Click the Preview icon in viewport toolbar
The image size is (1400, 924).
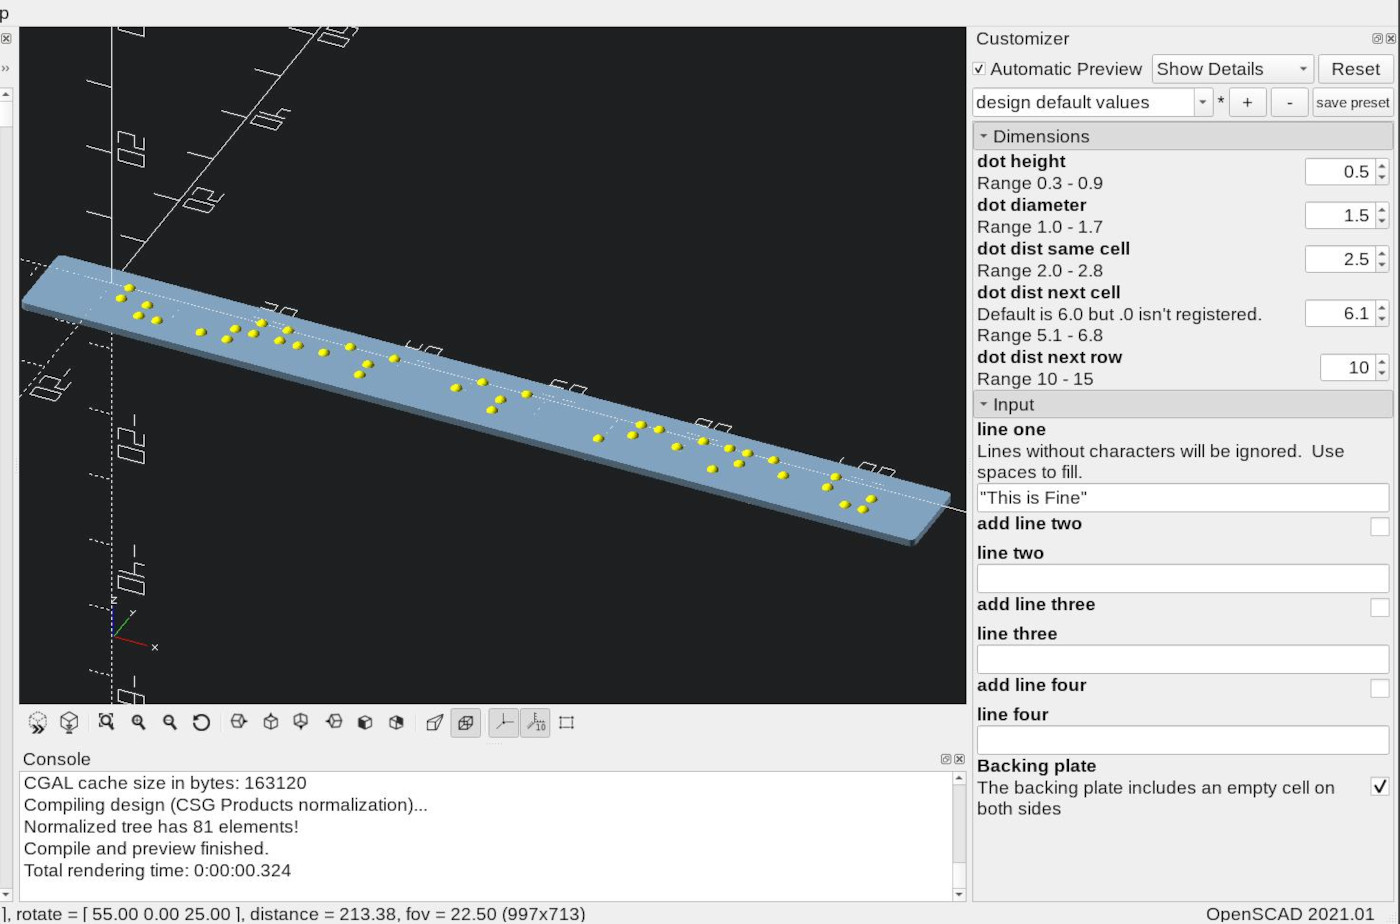pos(38,722)
